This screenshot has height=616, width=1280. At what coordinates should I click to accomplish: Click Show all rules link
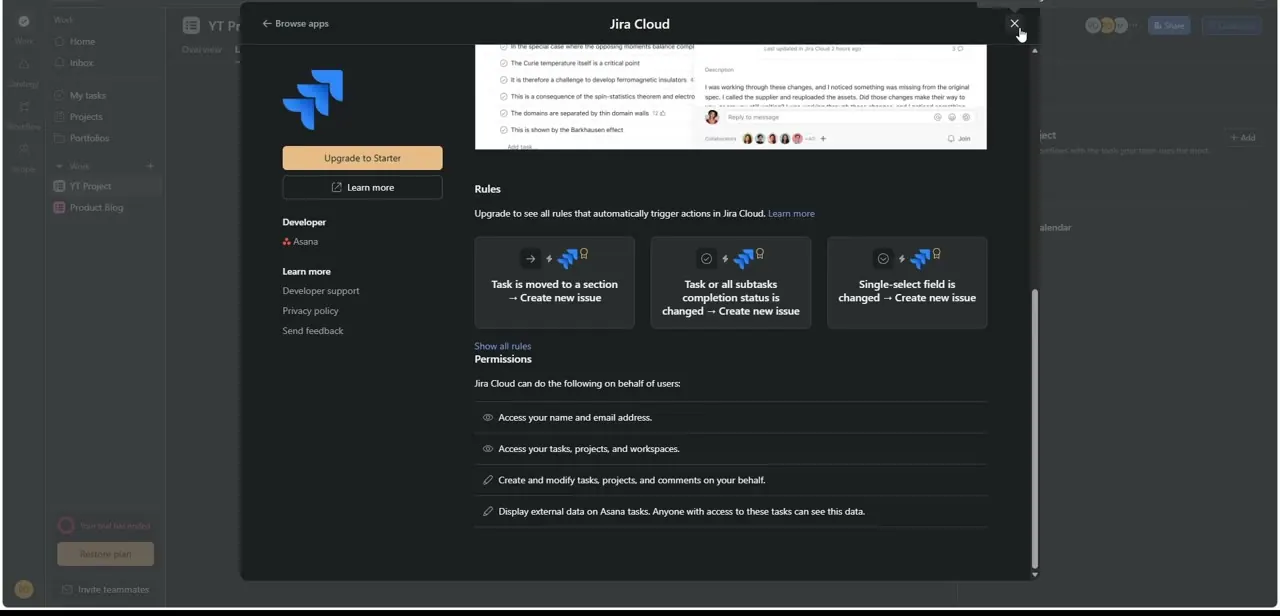click(503, 346)
